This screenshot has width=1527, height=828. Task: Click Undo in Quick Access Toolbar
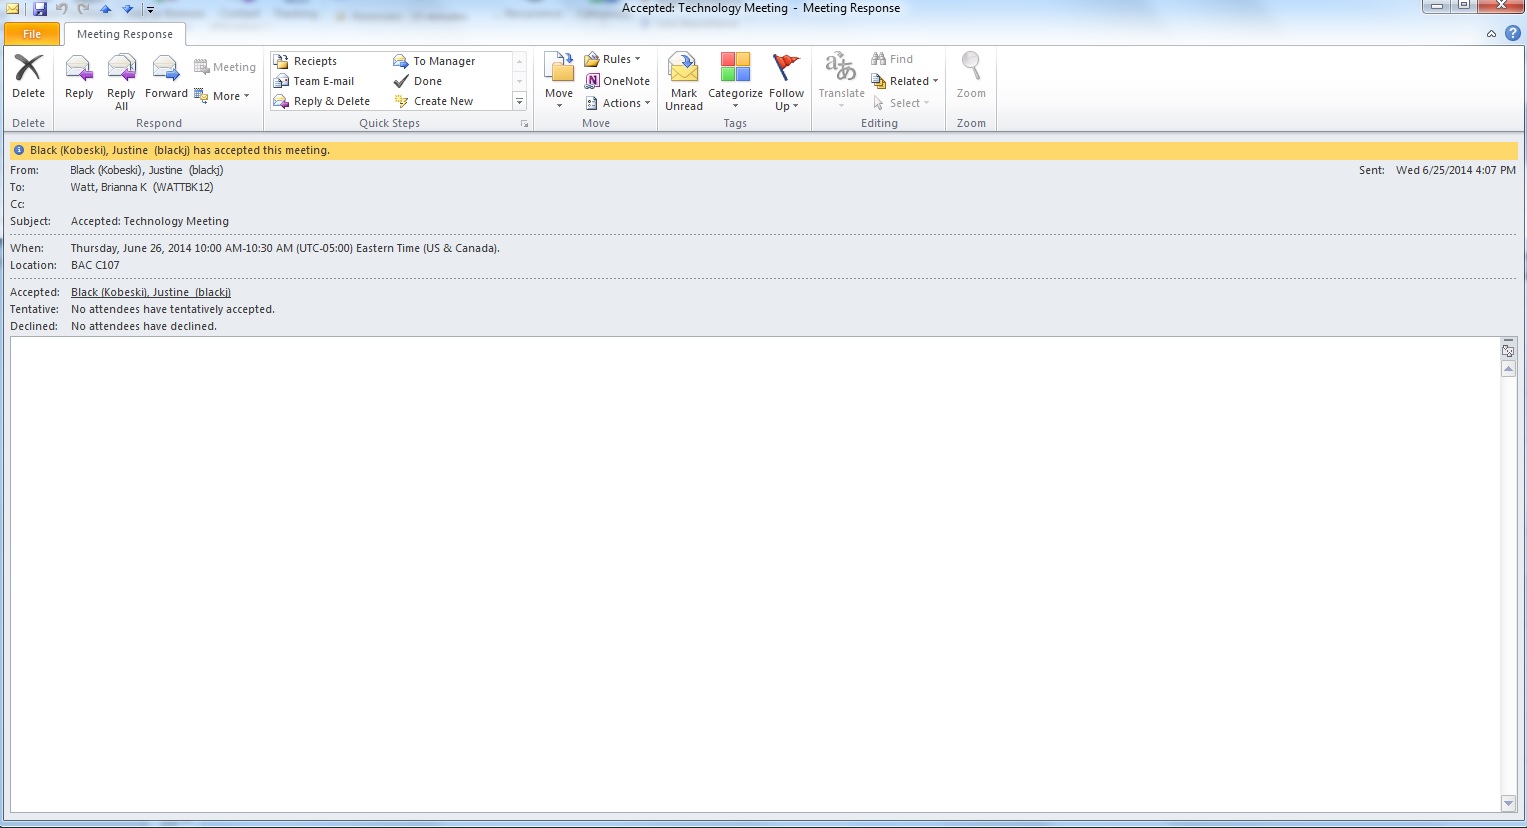click(x=61, y=9)
